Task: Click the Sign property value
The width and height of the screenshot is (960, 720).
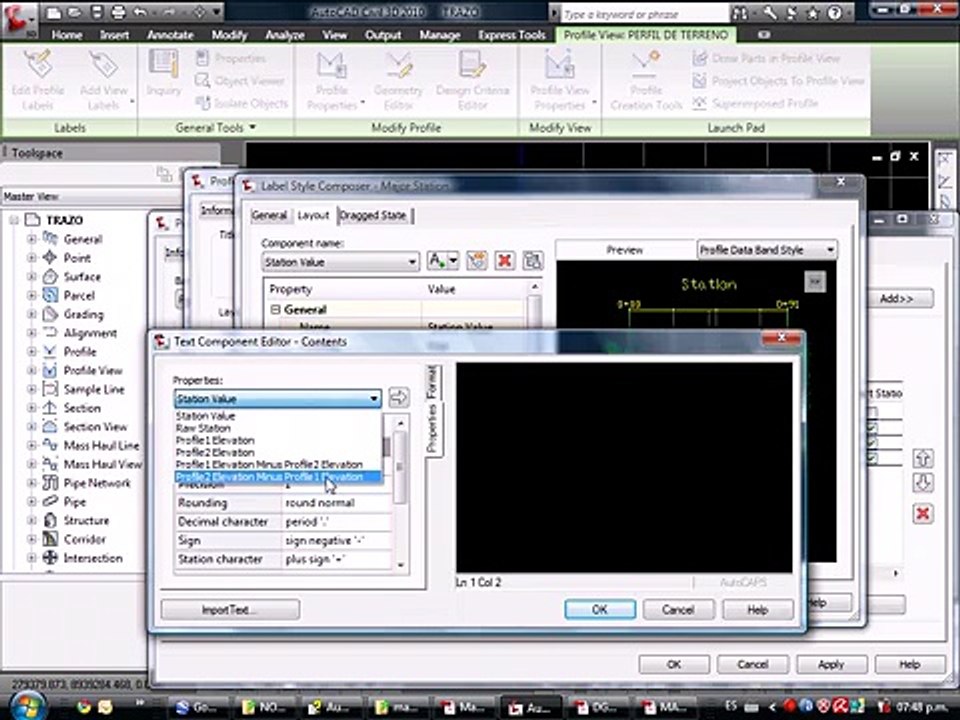Action: (x=336, y=541)
